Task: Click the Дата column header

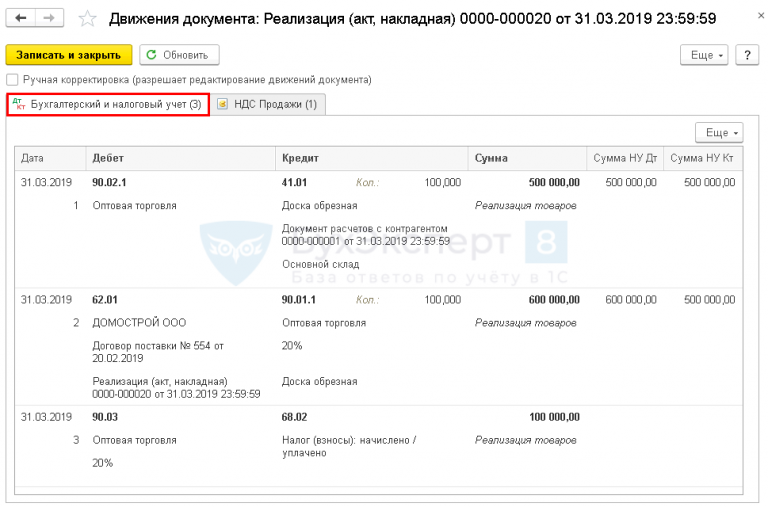Action: click(x=50, y=158)
